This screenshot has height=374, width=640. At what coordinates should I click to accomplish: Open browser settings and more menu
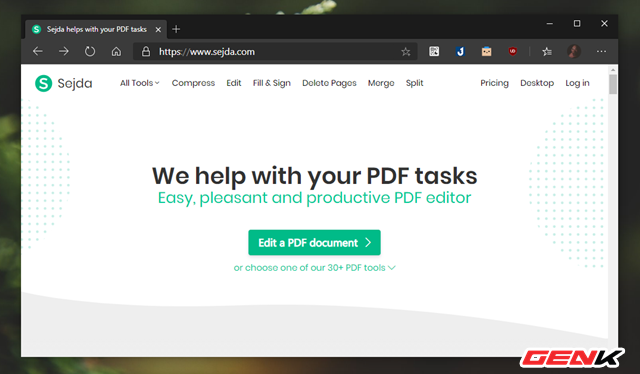coord(601,51)
